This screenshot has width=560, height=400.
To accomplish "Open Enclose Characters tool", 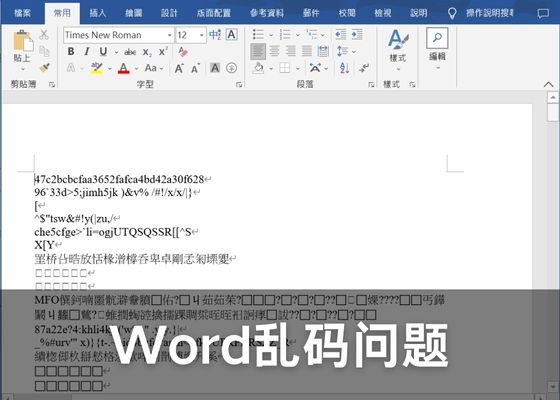I will click(x=231, y=68).
